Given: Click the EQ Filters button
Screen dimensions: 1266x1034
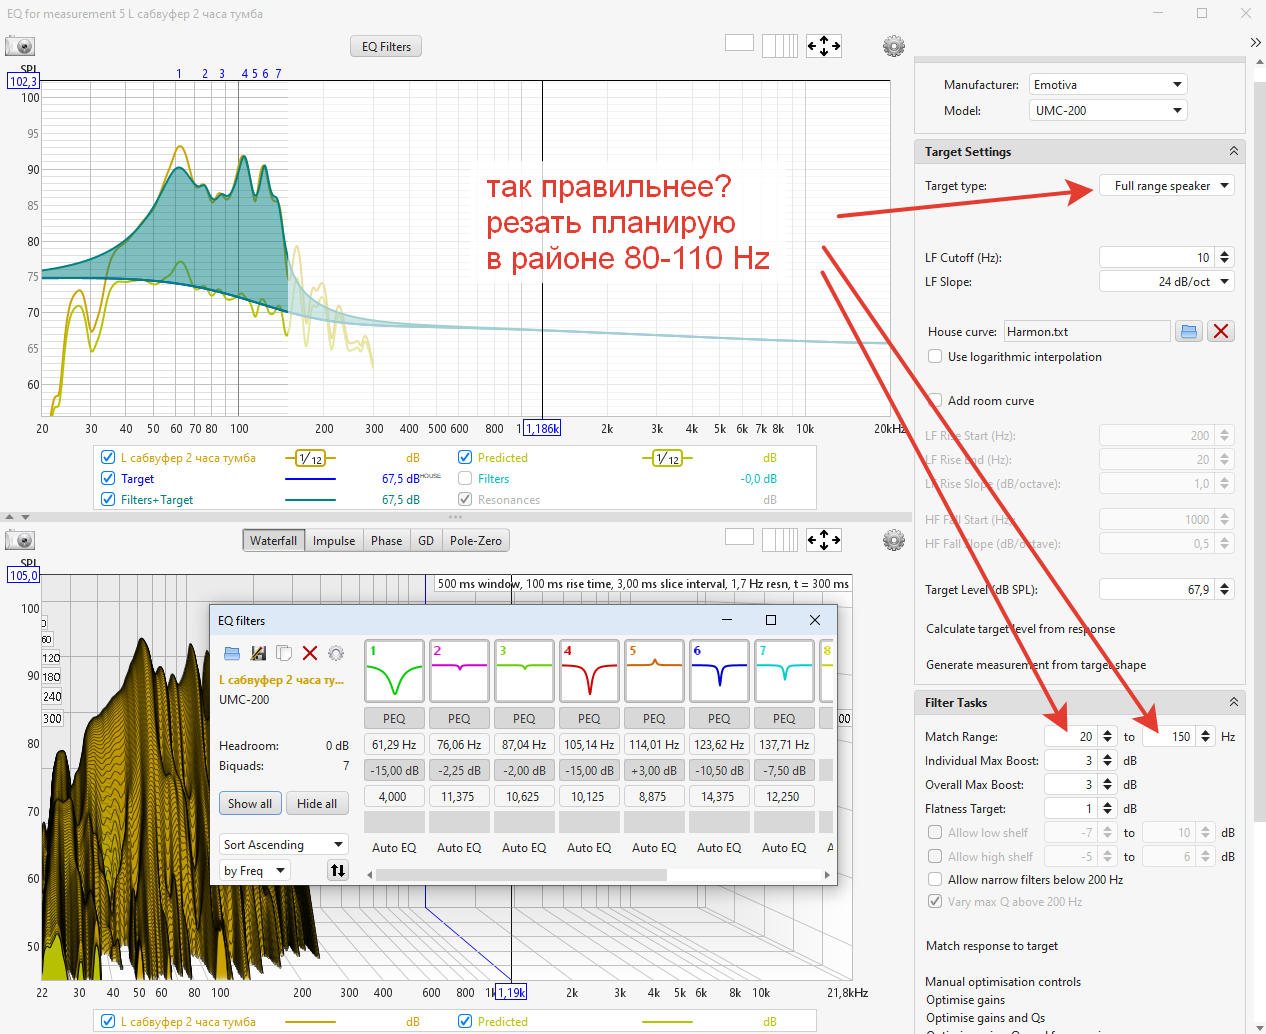Looking at the screenshot, I should (x=386, y=47).
